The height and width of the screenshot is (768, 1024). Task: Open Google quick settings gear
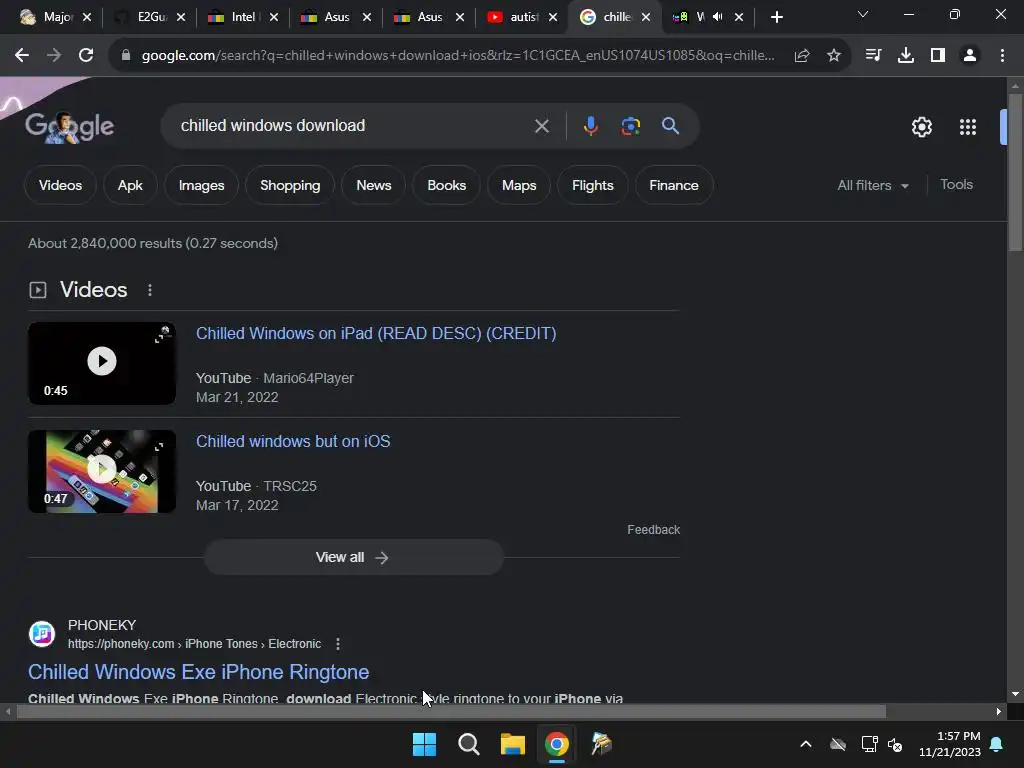(921, 127)
